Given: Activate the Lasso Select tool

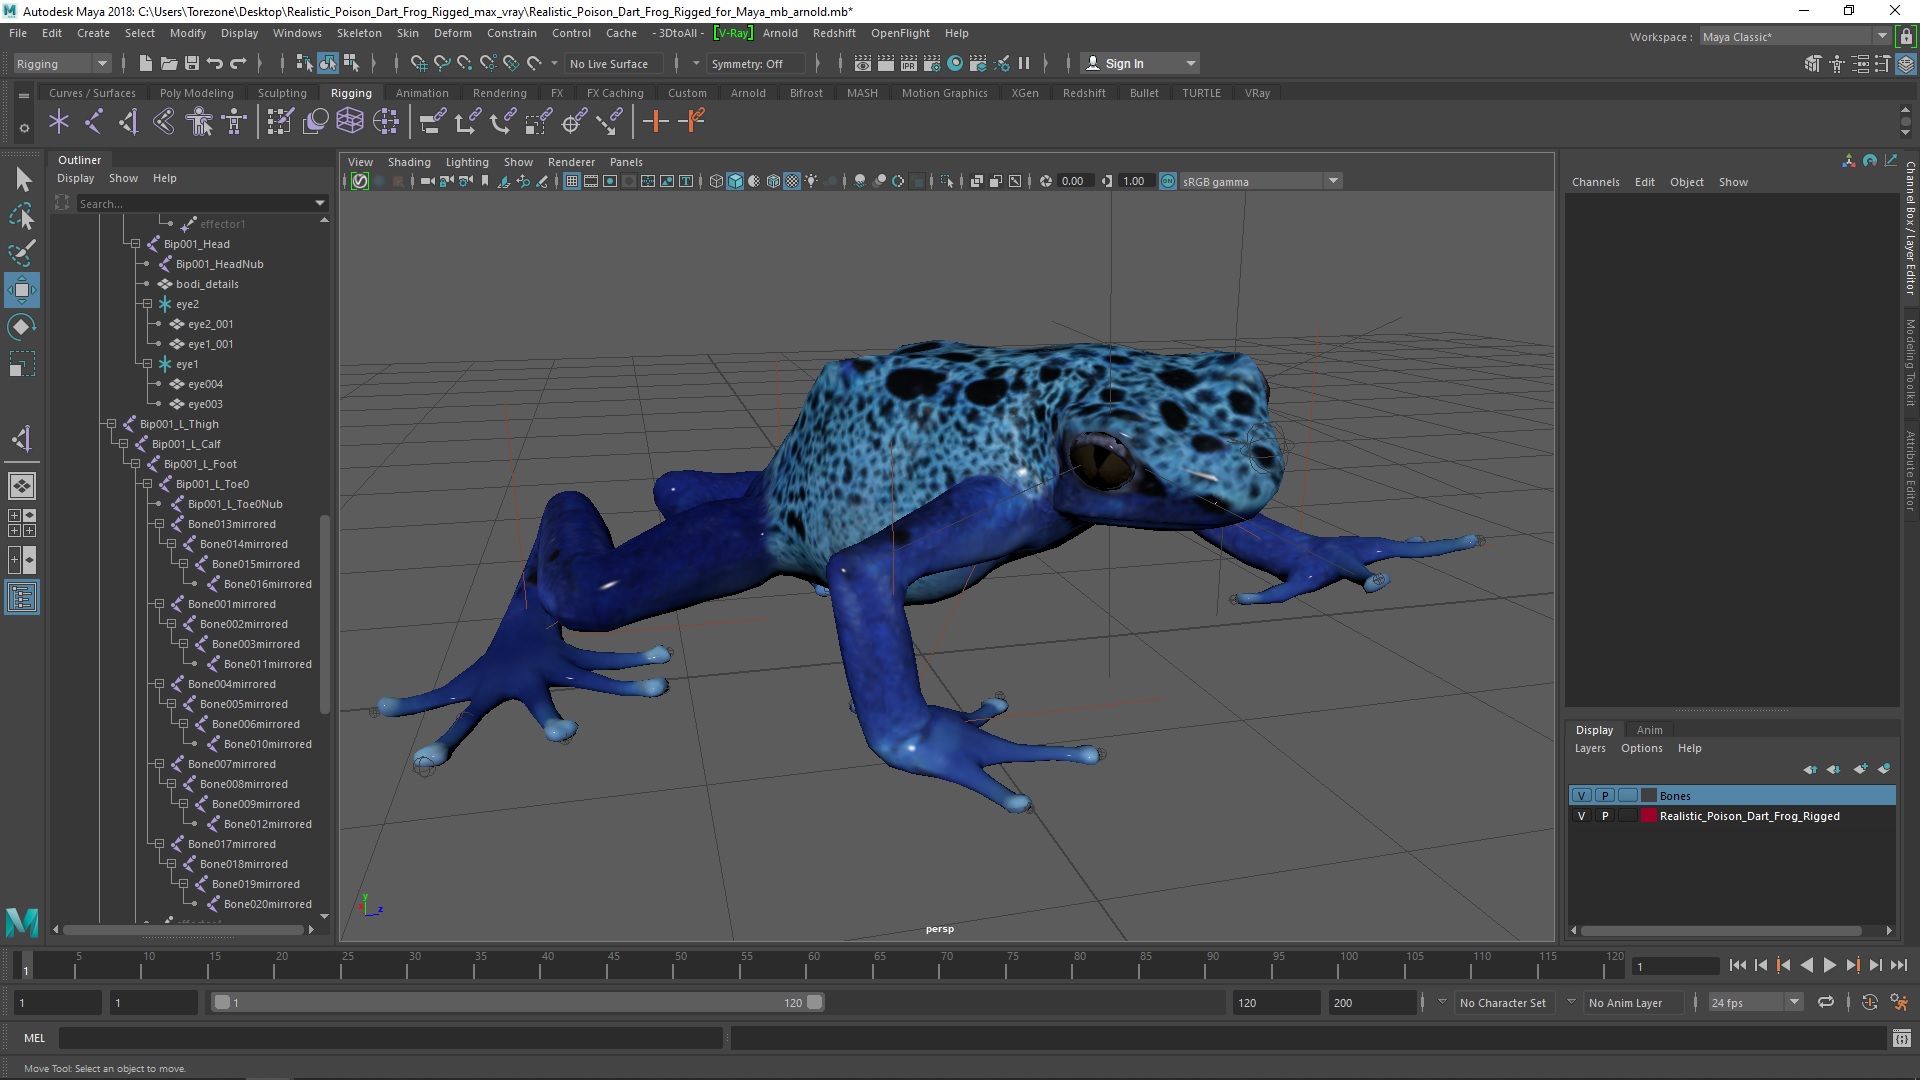Looking at the screenshot, I should coord(22,216).
